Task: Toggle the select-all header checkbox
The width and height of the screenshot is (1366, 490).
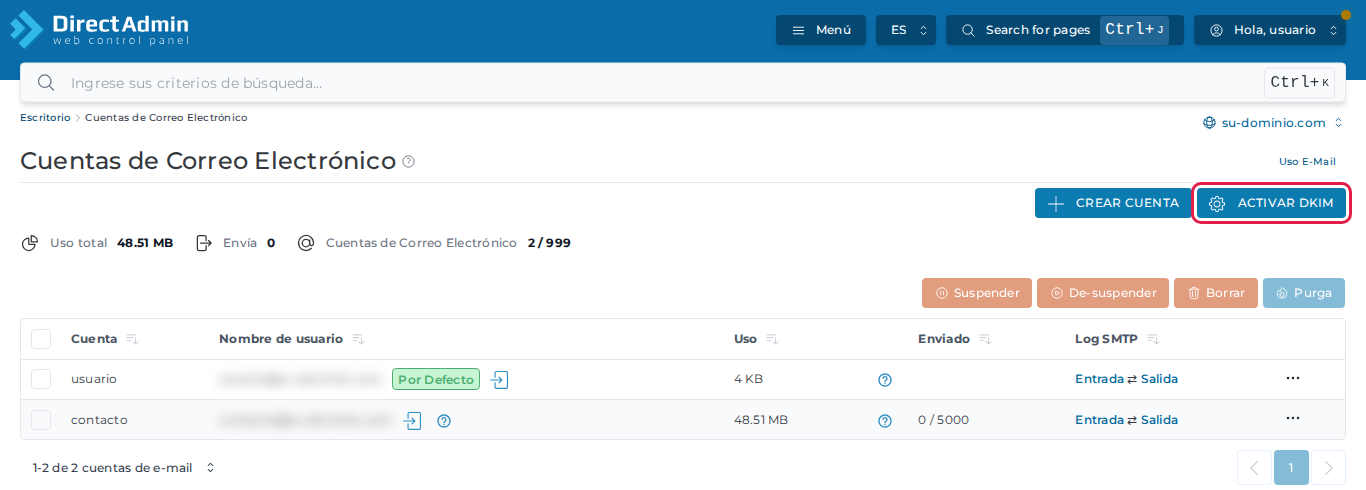Action: click(x=41, y=339)
